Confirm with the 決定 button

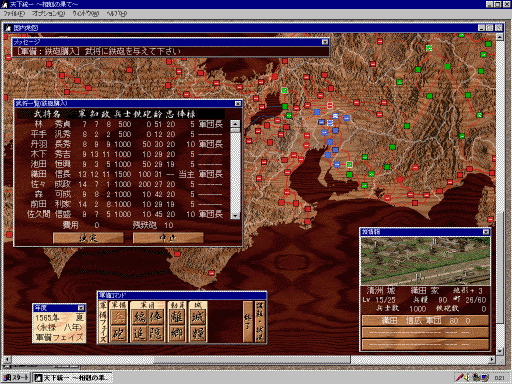pyautogui.click(x=88, y=238)
